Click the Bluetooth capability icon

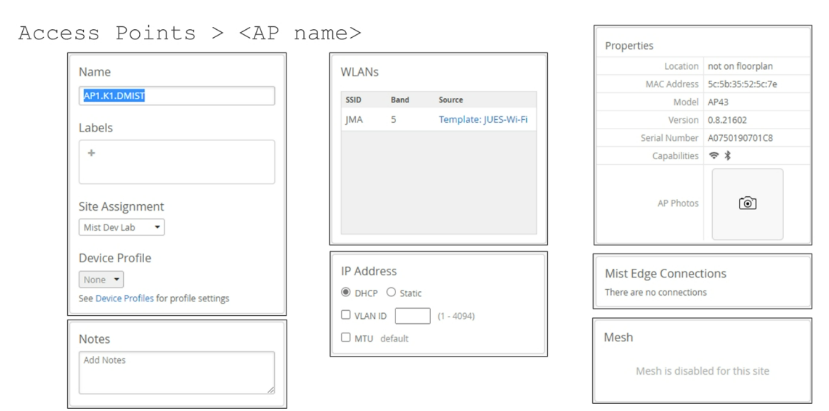728,156
